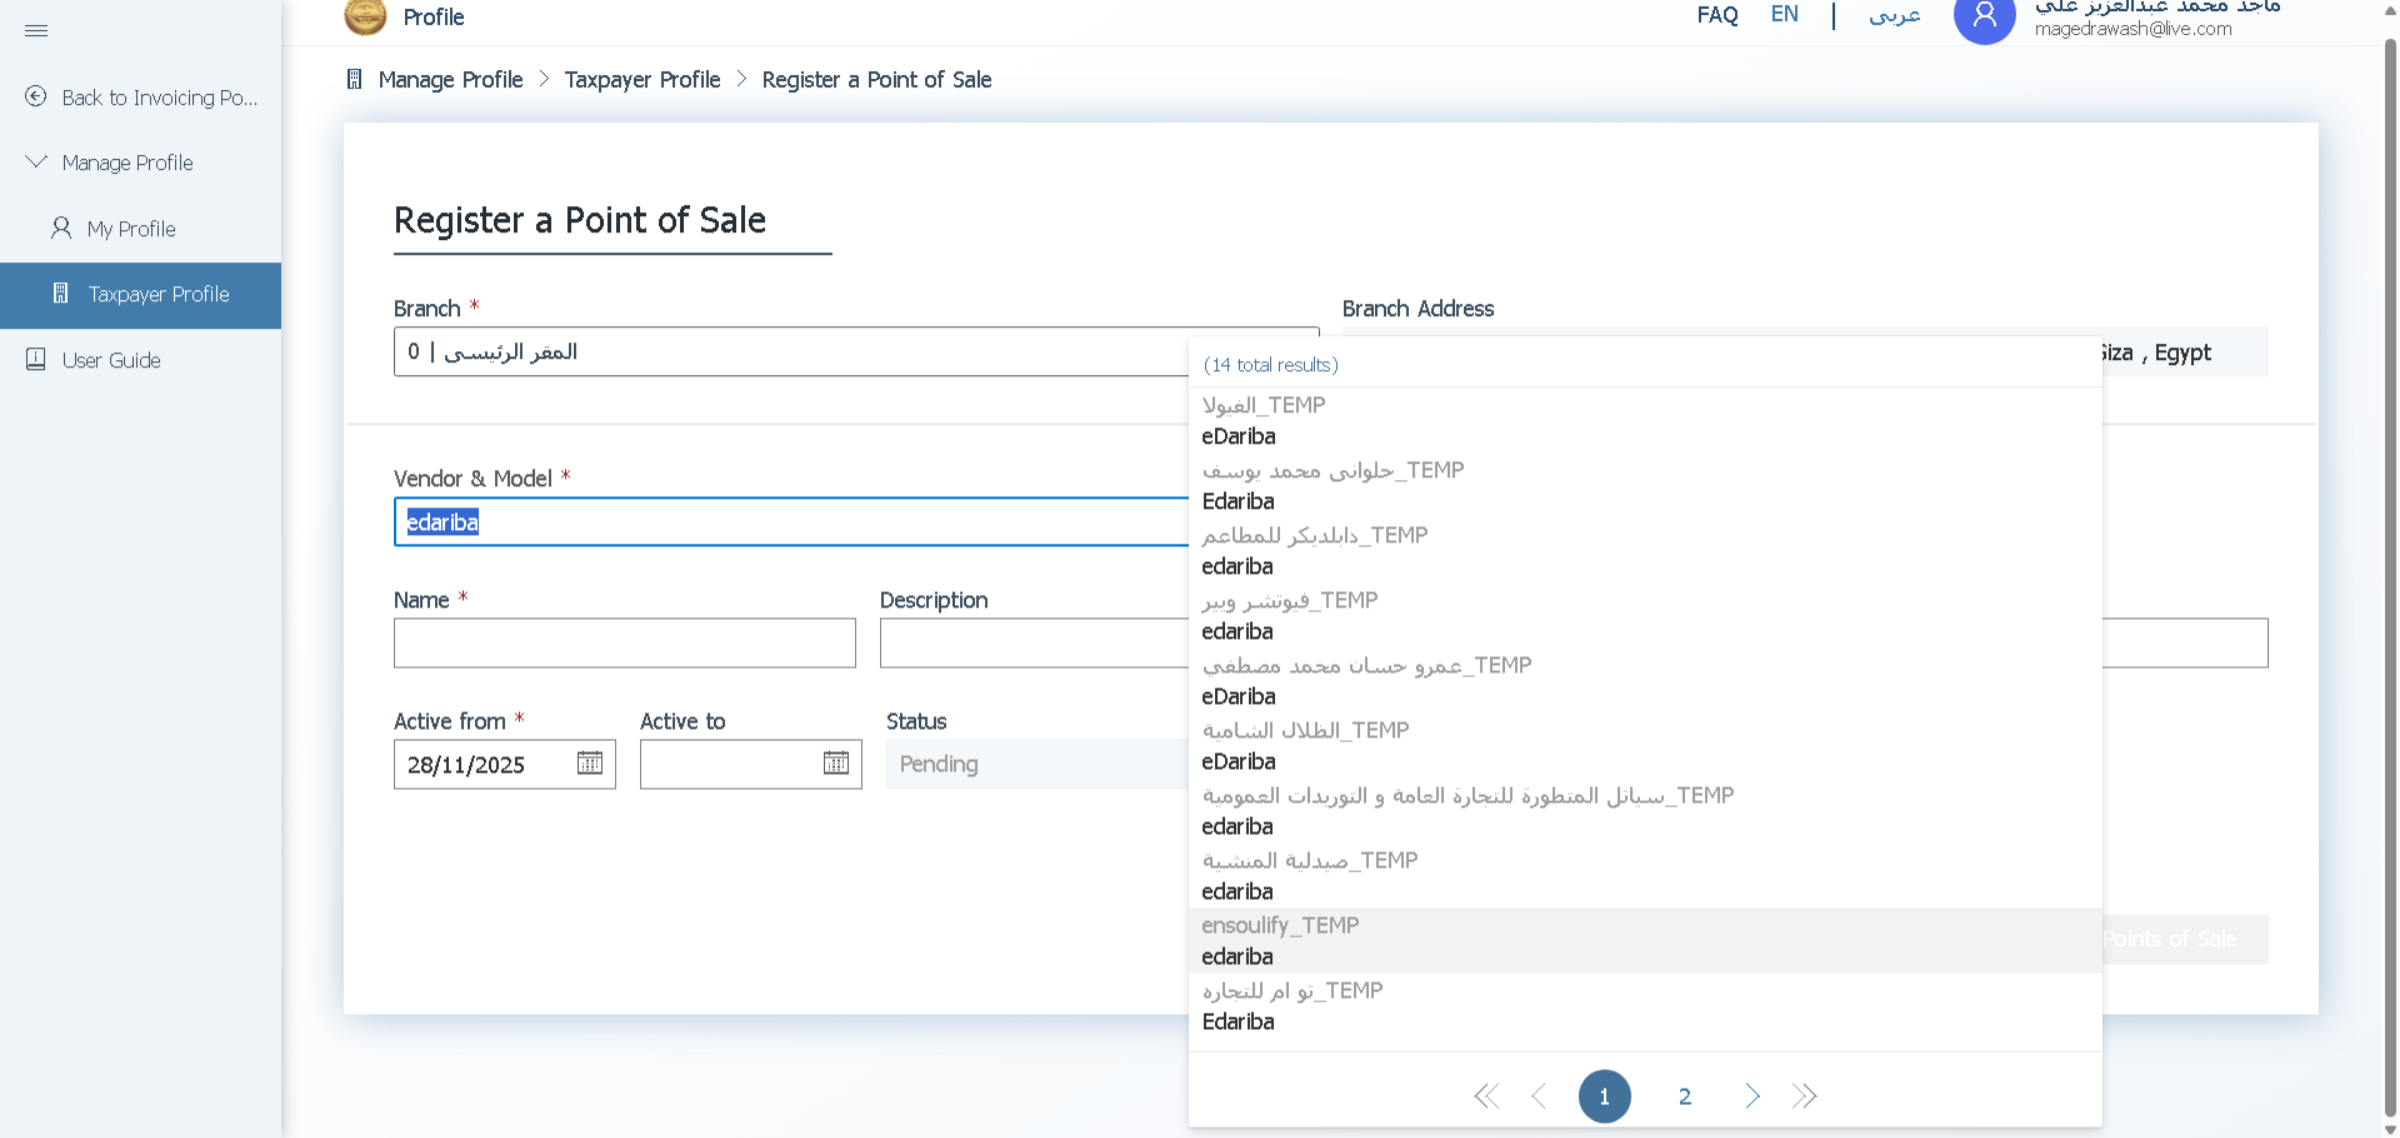The width and height of the screenshot is (2400, 1138).
Task: Collapse the Manage Profile section
Action: click(x=36, y=161)
